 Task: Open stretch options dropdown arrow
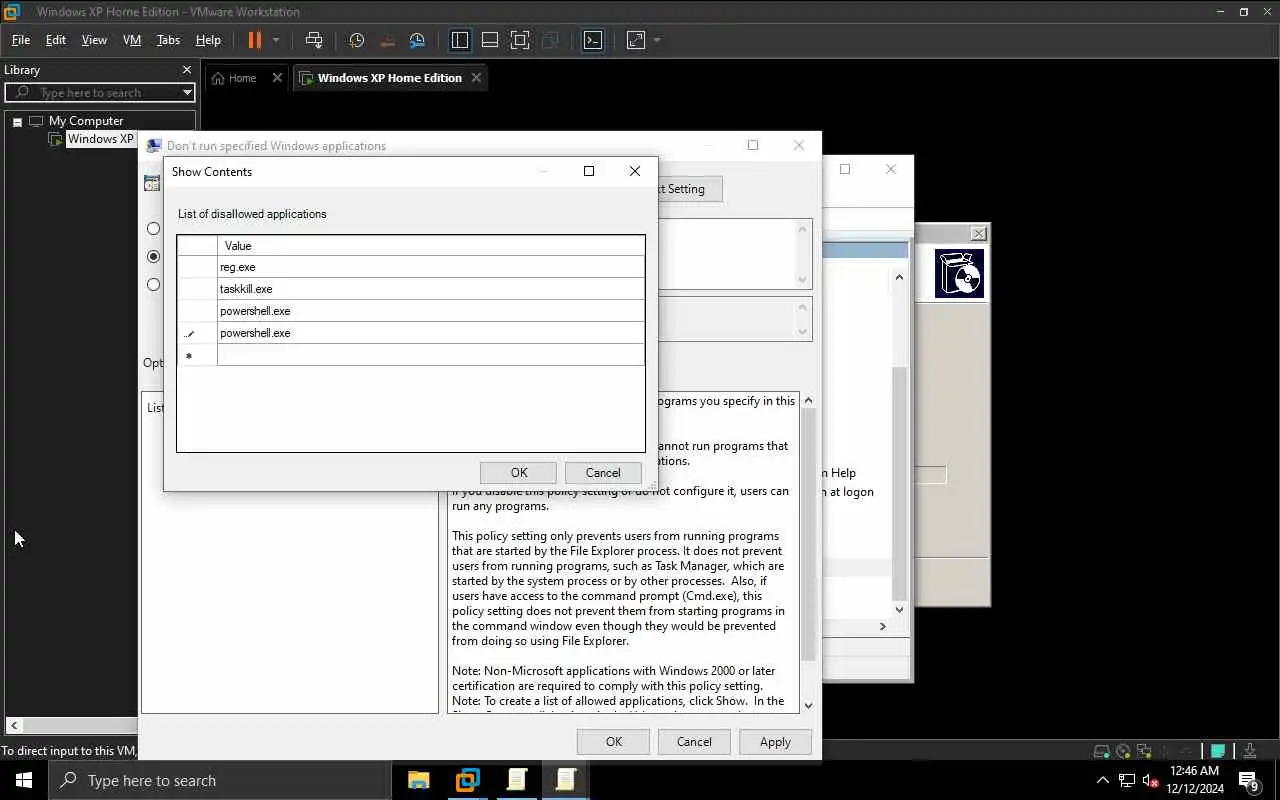point(657,40)
